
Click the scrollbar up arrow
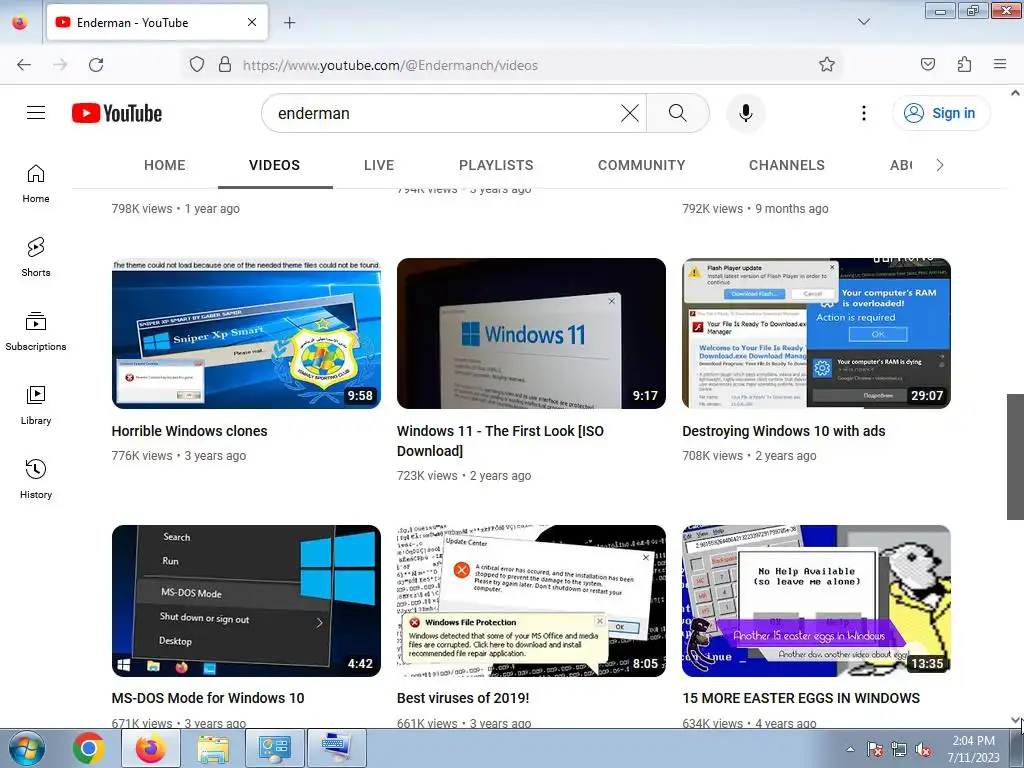(x=1015, y=93)
